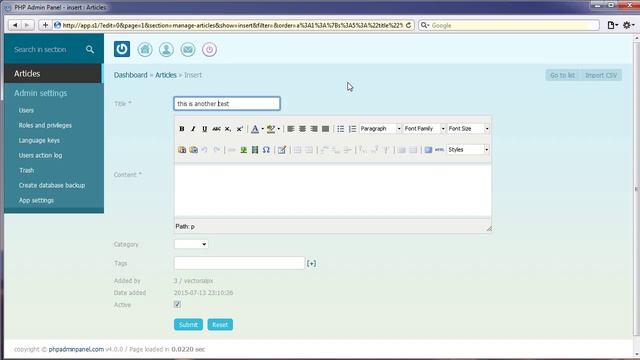Click the blue power icon in the header

click(x=122, y=49)
